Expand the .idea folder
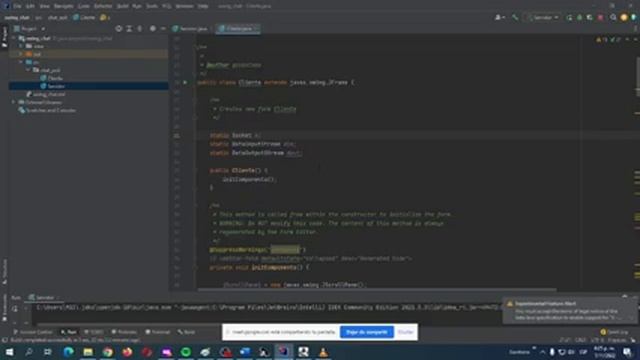The image size is (640, 360). tap(21, 46)
